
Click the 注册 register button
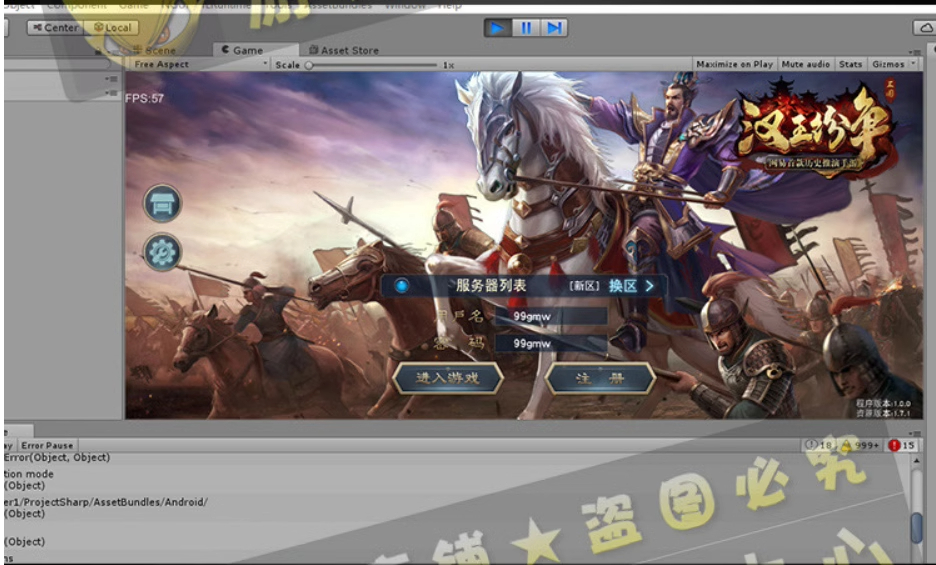(x=600, y=378)
